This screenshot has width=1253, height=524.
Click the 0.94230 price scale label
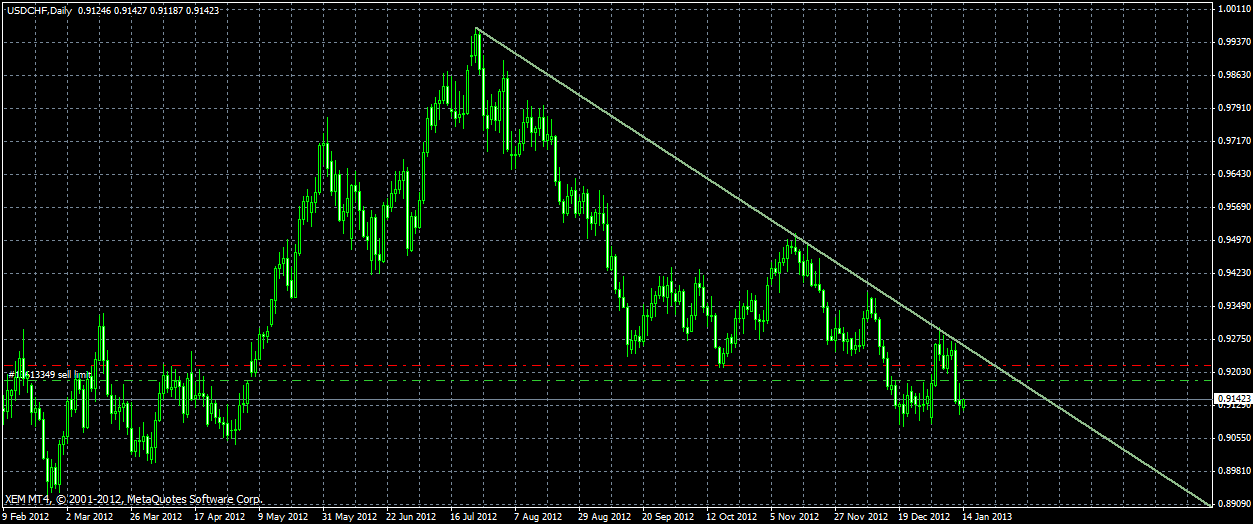[x=1233, y=273]
